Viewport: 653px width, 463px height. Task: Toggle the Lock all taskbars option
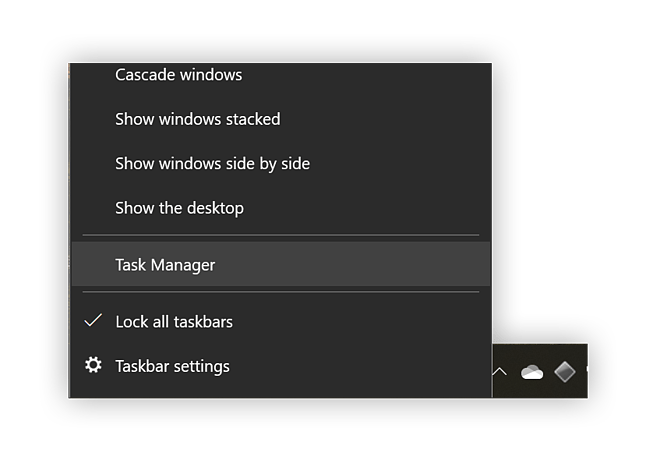(174, 322)
